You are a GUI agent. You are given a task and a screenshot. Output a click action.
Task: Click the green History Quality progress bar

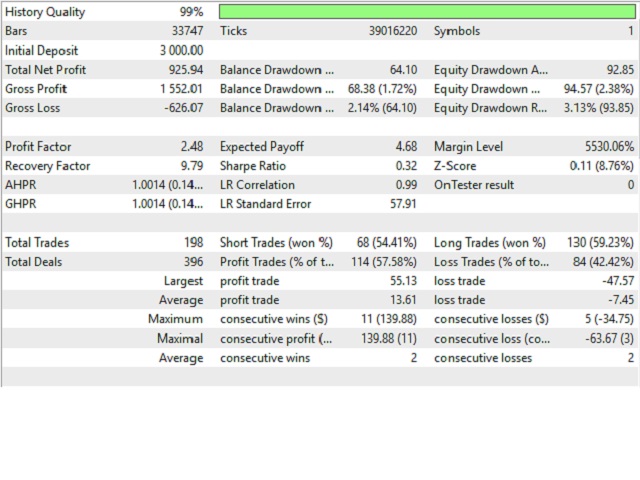(x=427, y=12)
